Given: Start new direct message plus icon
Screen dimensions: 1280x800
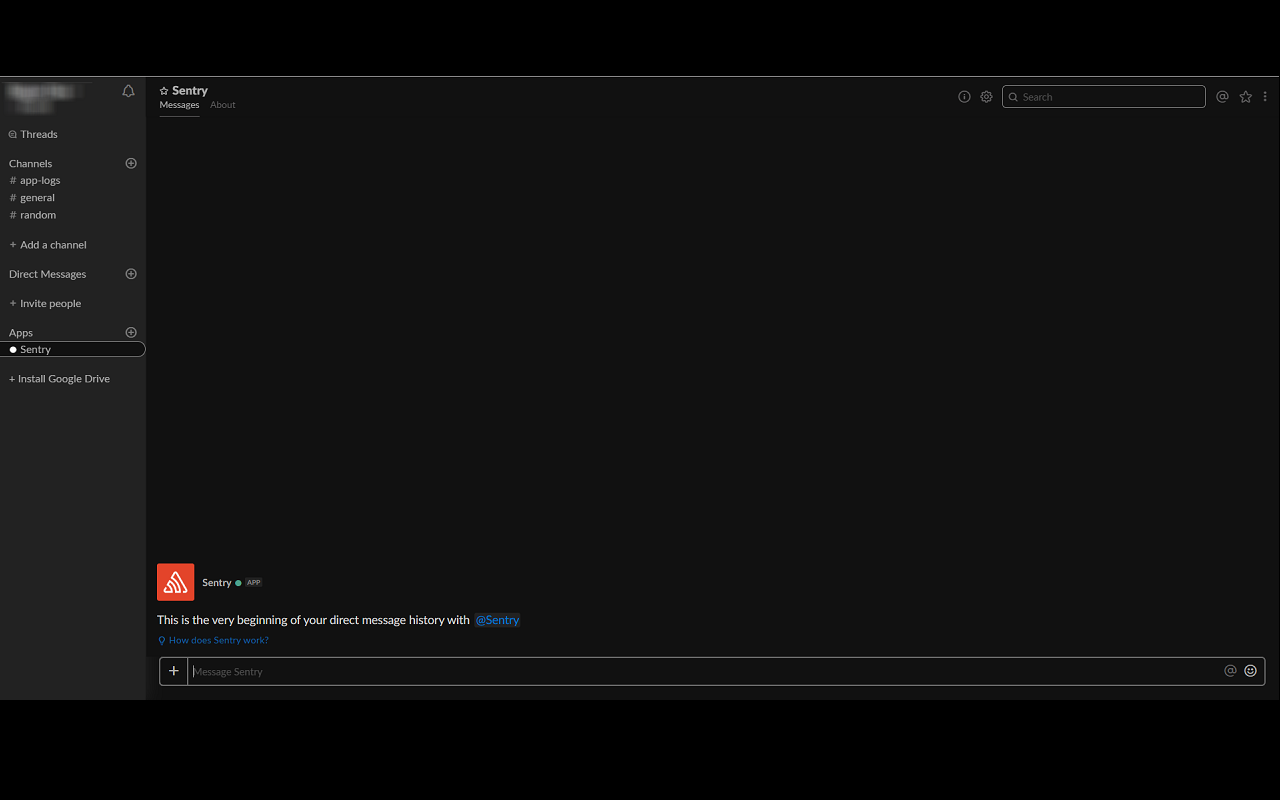Looking at the screenshot, I should [131, 274].
